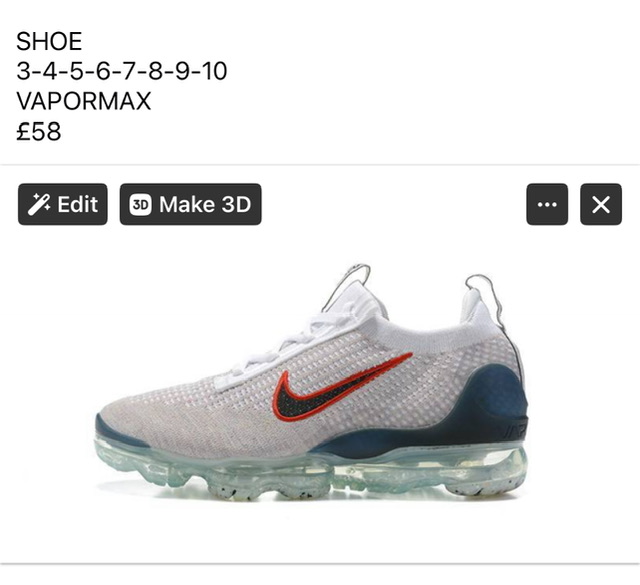Image resolution: width=640 pixels, height=585 pixels.
Task: Open the three-dots more options menu
Action: coord(547,204)
